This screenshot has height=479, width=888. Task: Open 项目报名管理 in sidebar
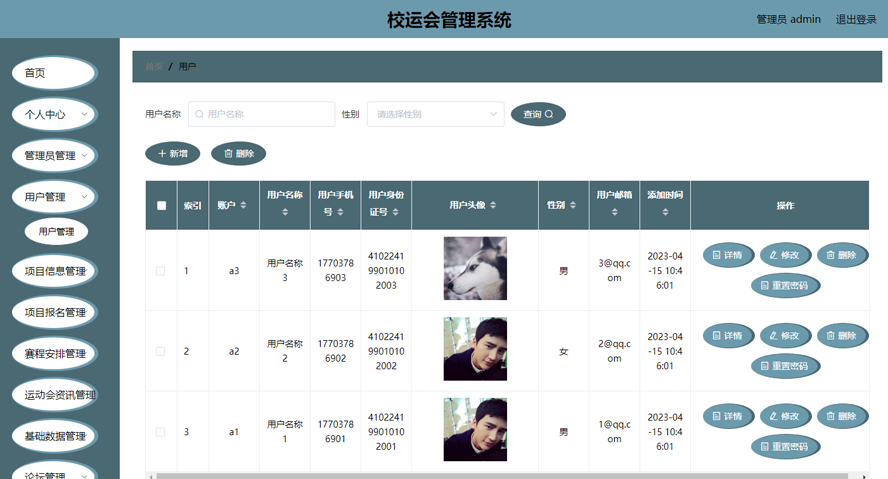pyautogui.click(x=54, y=313)
